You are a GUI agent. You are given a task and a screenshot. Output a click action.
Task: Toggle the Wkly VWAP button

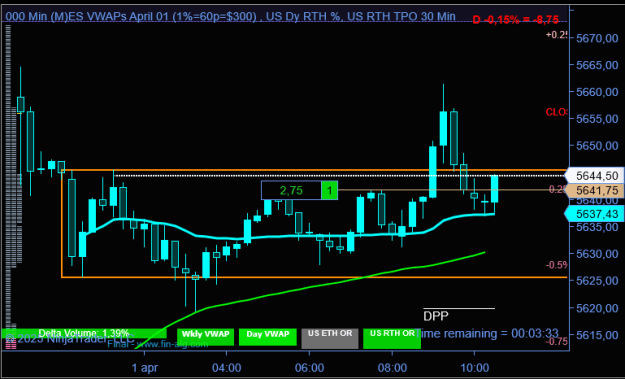pyautogui.click(x=205, y=337)
